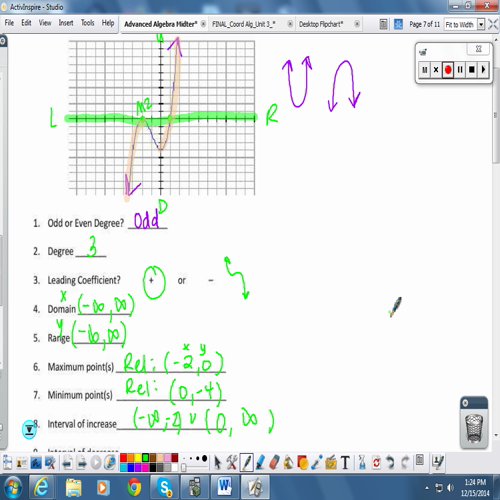The width and height of the screenshot is (500, 500).
Task: Select the Shape tool
Action: click(x=303, y=463)
